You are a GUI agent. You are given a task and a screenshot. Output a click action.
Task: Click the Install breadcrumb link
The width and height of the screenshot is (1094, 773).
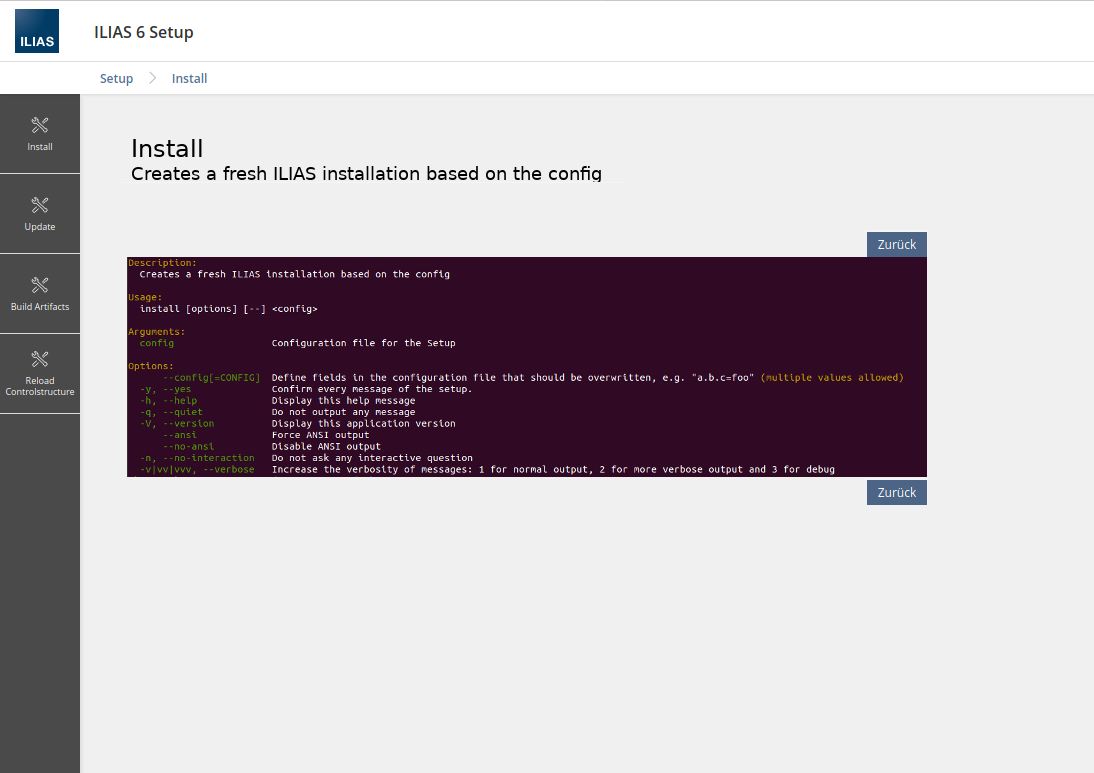pos(189,78)
